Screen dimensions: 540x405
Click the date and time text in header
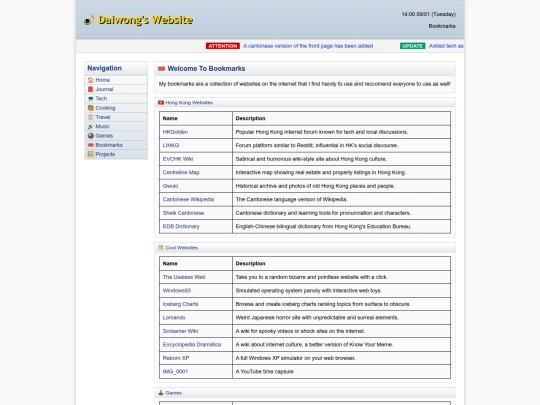pos(429,14)
